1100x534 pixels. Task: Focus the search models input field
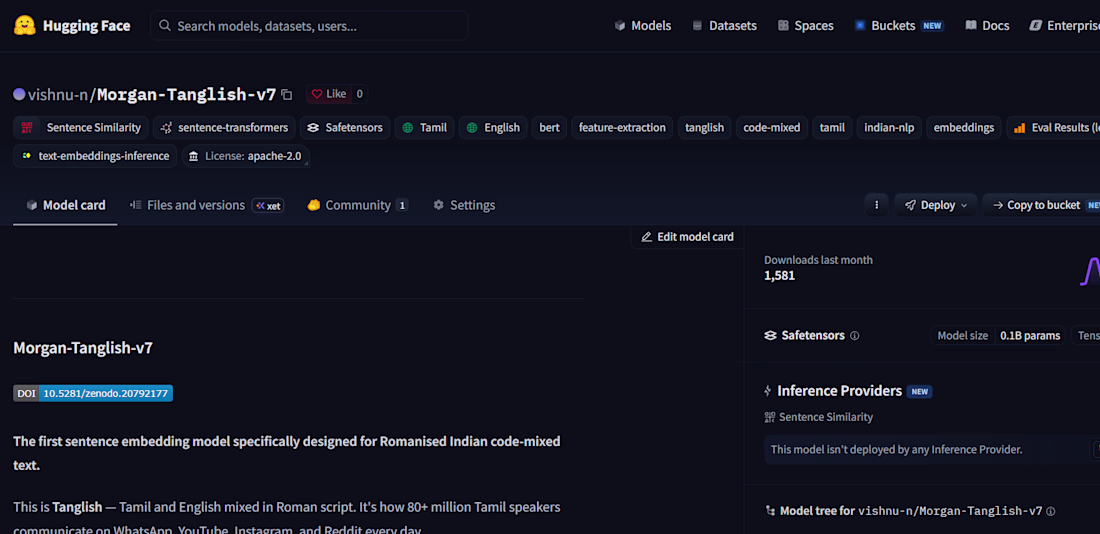pyautogui.click(x=309, y=26)
